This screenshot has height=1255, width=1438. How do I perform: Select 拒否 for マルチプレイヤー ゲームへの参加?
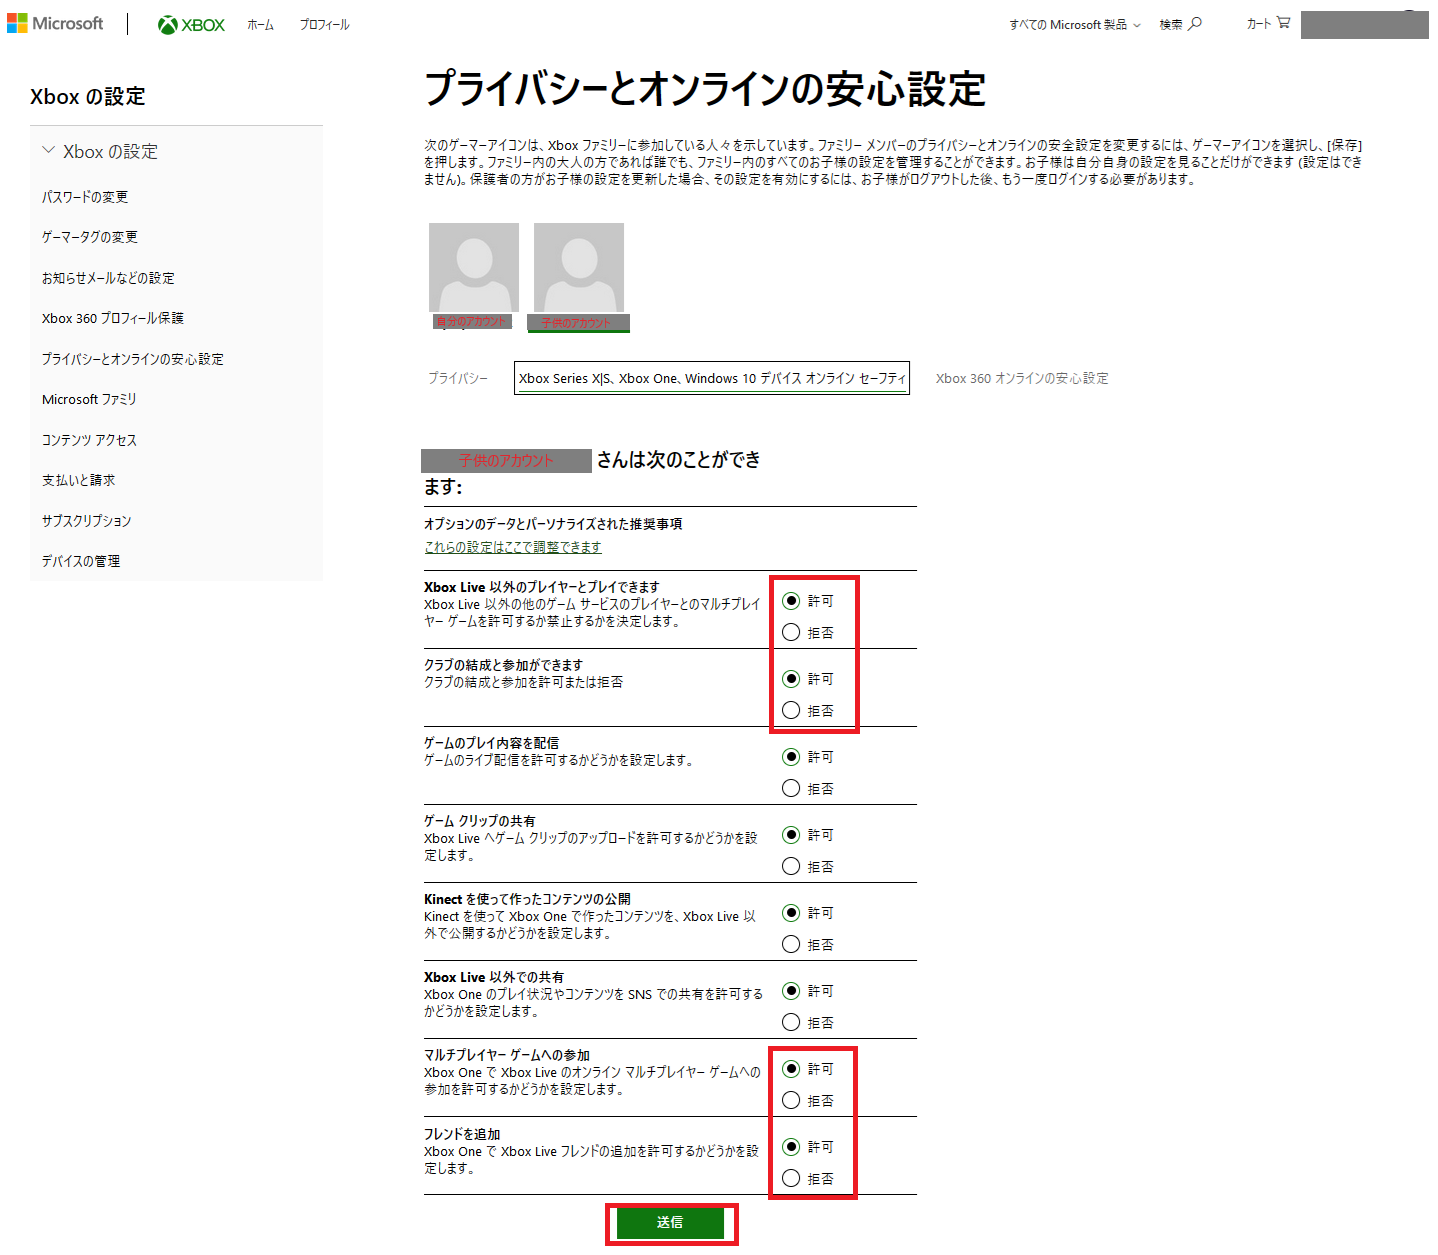[791, 1100]
